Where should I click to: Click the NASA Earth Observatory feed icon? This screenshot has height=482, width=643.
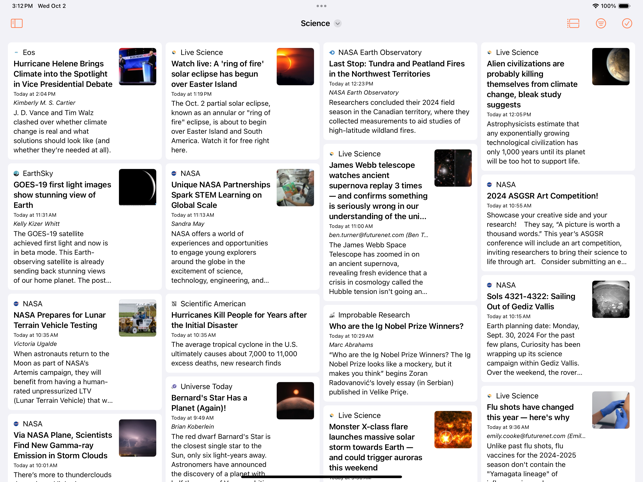(x=332, y=53)
